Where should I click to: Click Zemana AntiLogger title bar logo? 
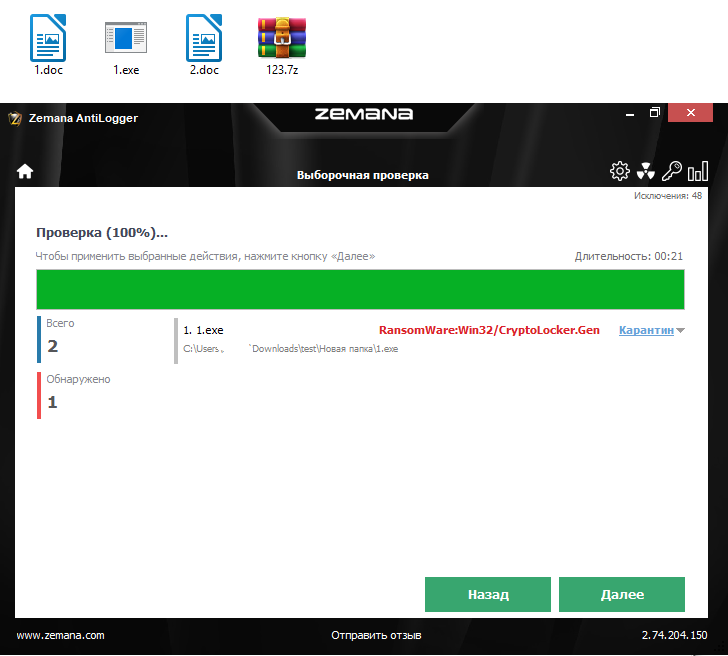[x=15, y=118]
